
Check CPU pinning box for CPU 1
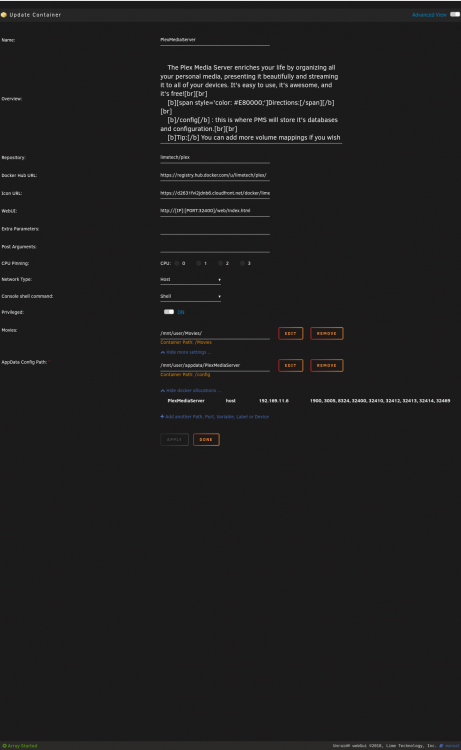tap(198, 263)
